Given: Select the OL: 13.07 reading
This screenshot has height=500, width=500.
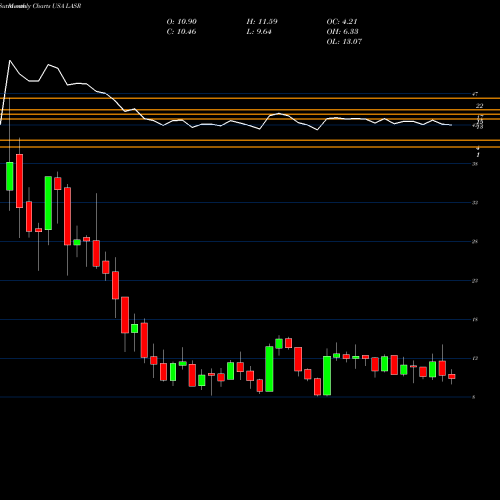Looking at the screenshot, I should click(x=344, y=42).
